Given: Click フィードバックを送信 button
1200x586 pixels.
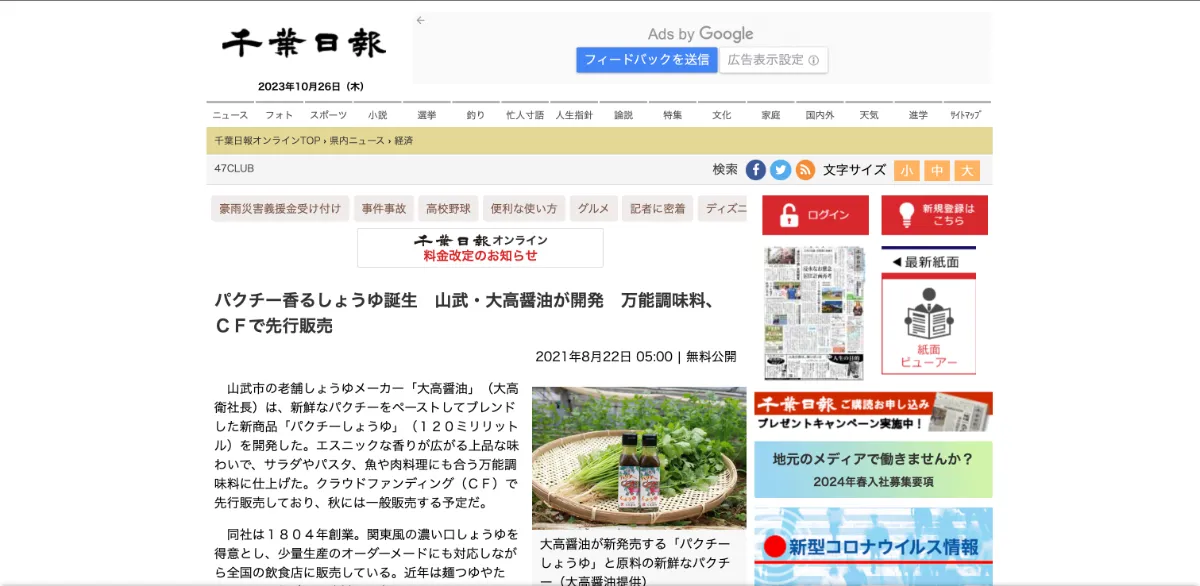Looking at the screenshot, I should [647, 60].
